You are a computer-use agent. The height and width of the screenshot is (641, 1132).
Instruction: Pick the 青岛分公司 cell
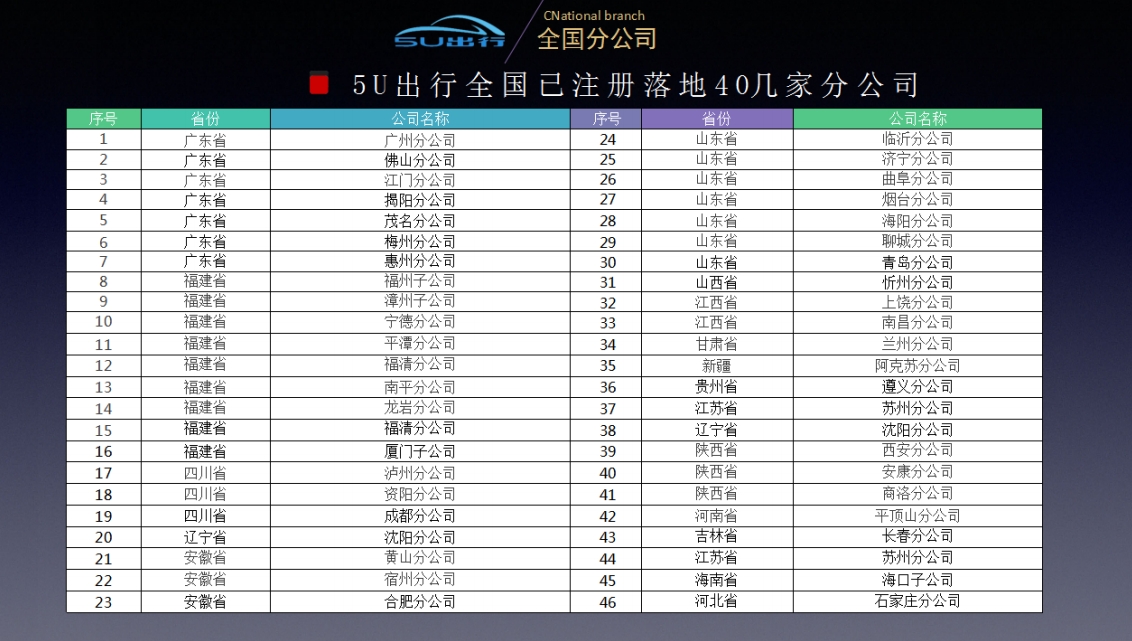coord(918,262)
